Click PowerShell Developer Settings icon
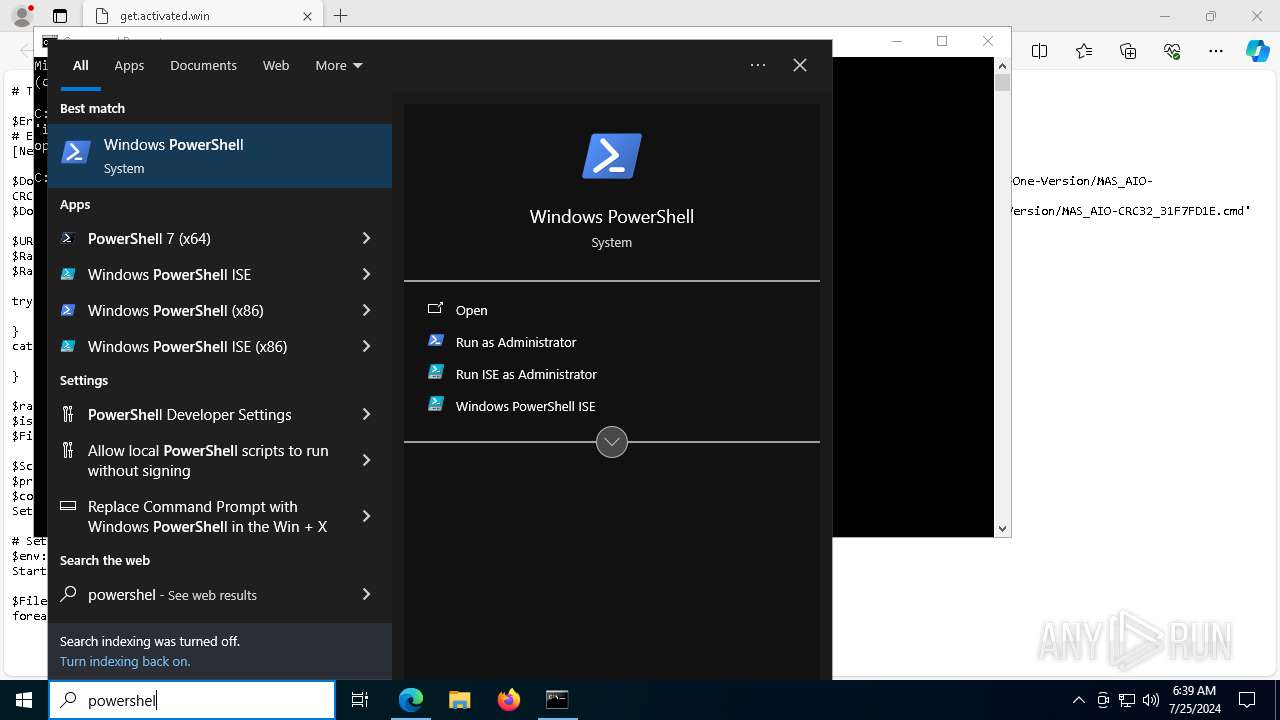Image resolution: width=1280 pixels, height=720 pixels. 68,414
